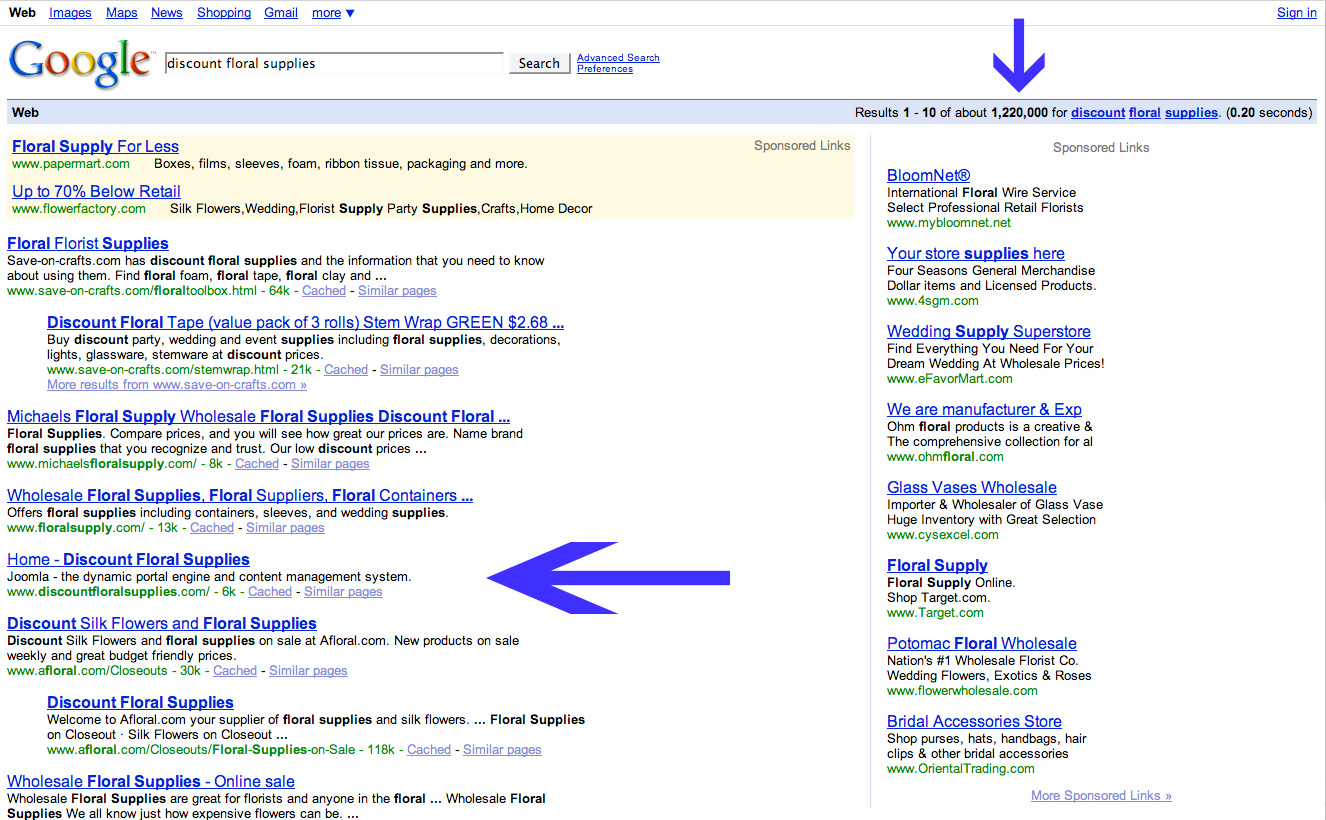Open the Images tab link
Screen dimensions: 1326x820
click(70, 13)
